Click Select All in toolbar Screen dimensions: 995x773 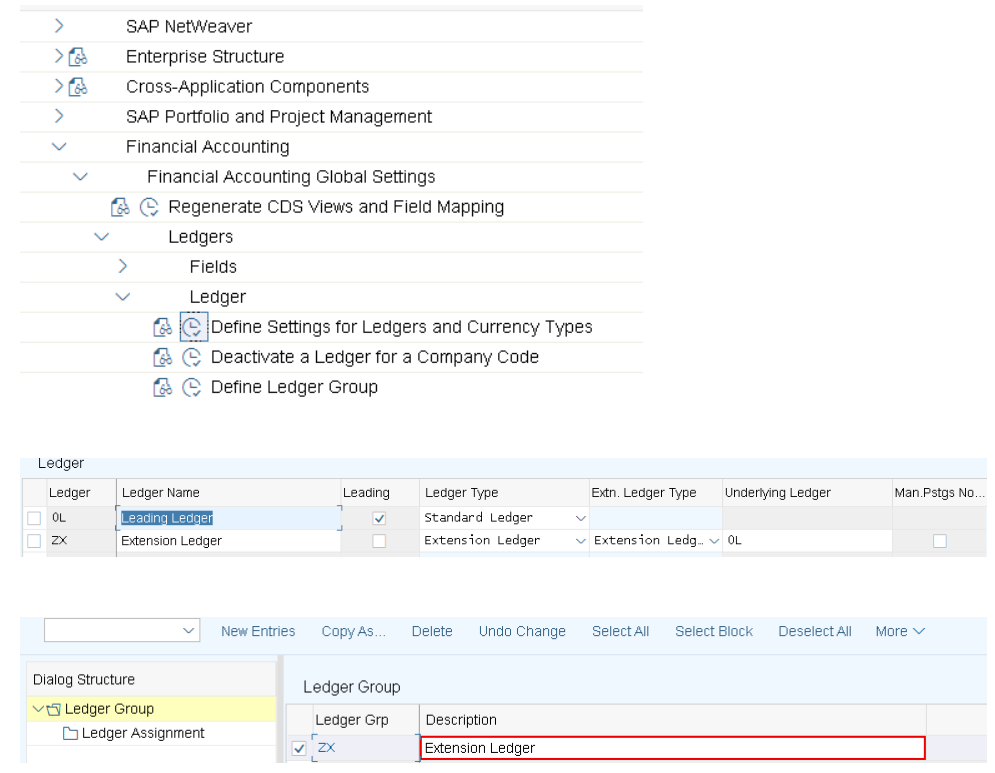[621, 631]
